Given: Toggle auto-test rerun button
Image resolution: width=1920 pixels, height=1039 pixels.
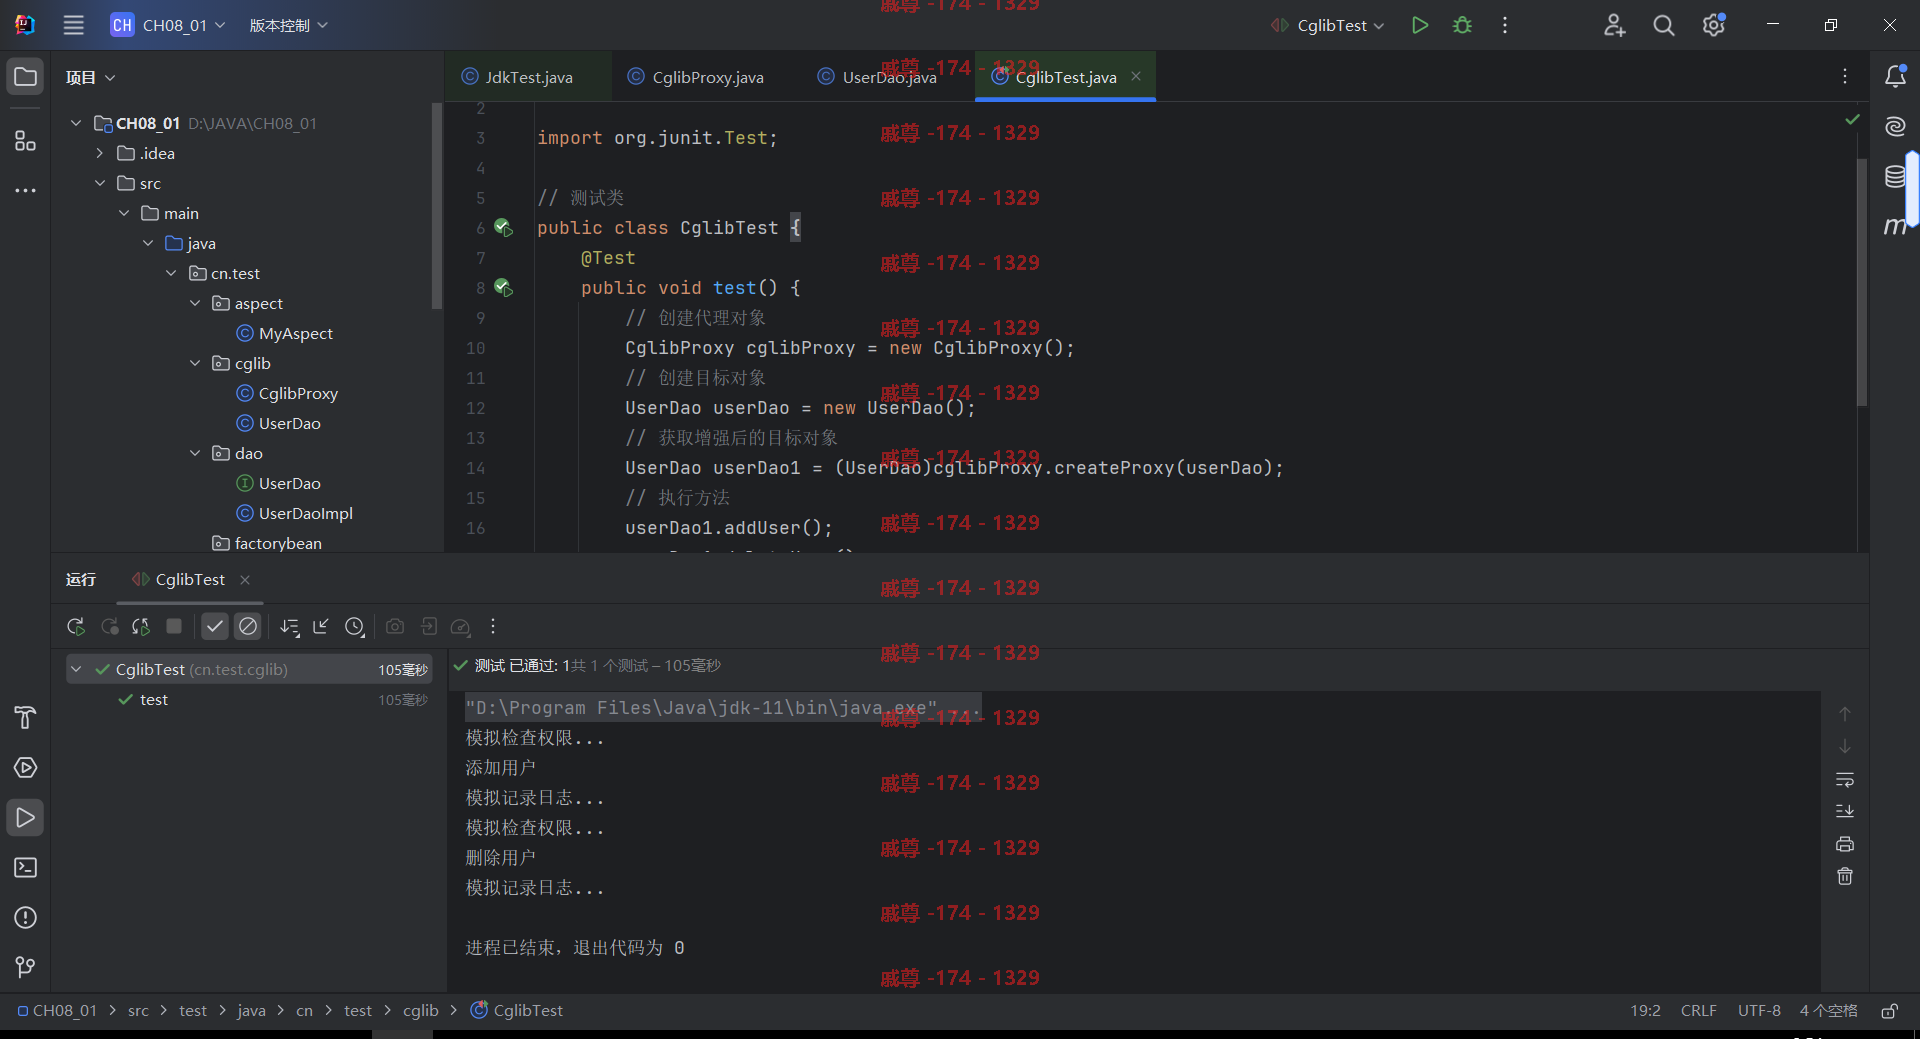Looking at the screenshot, I should point(141,626).
